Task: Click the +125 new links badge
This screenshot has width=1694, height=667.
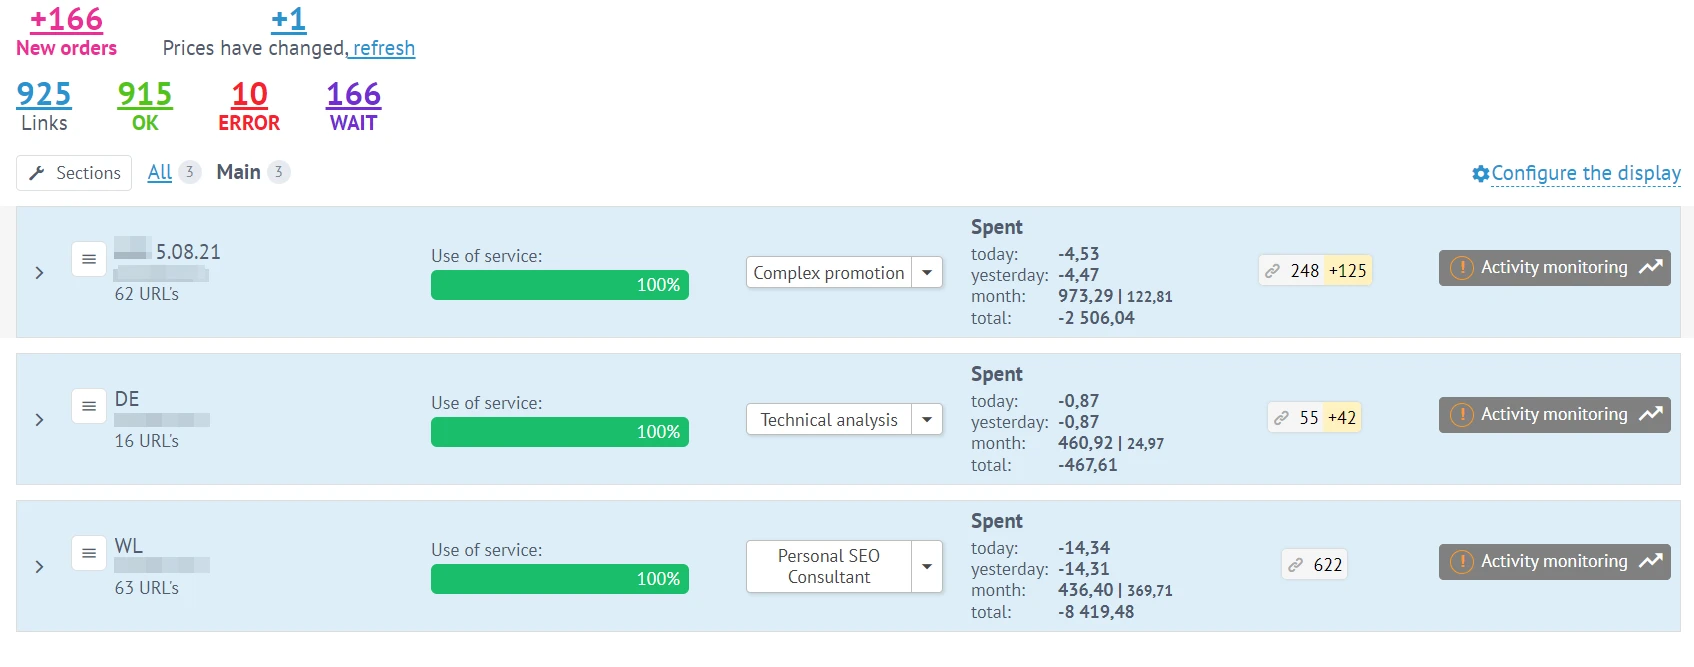Action: tap(1347, 271)
